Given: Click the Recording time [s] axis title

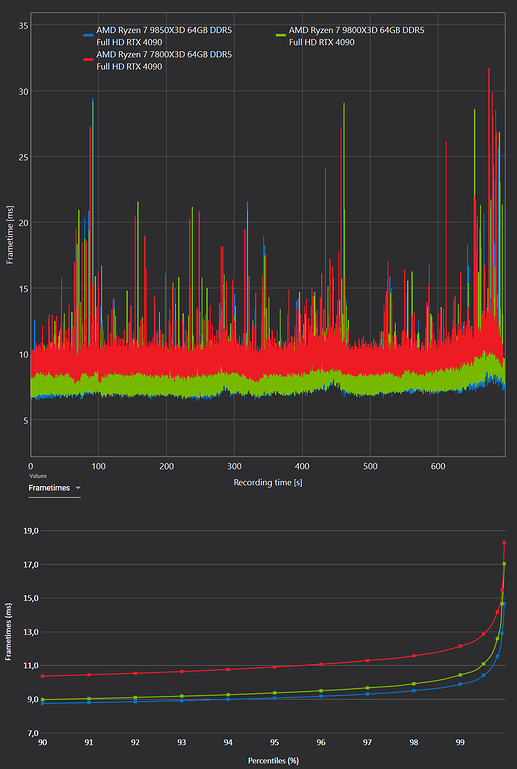Looking at the screenshot, I should (268, 483).
